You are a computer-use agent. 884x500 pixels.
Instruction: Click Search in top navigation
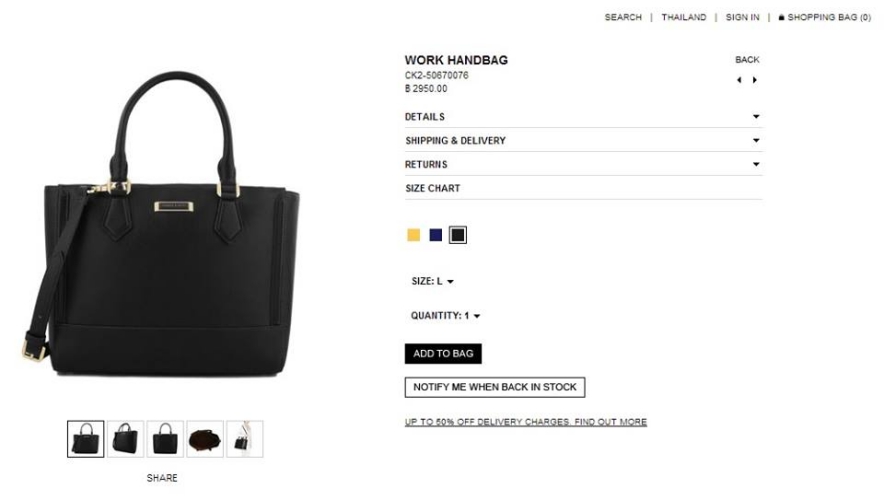point(623,17)
